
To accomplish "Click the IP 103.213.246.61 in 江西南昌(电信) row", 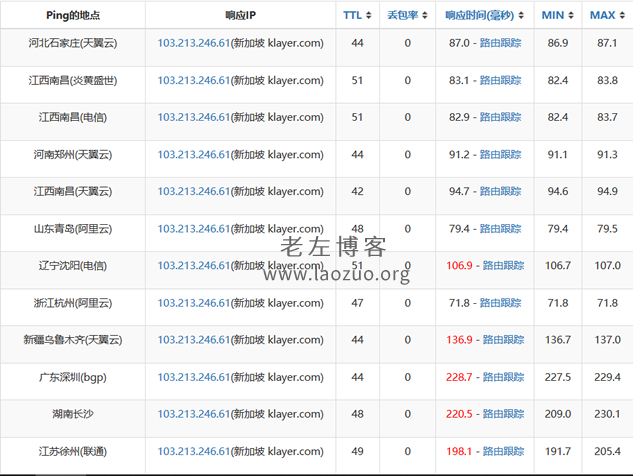I will 194,118.
